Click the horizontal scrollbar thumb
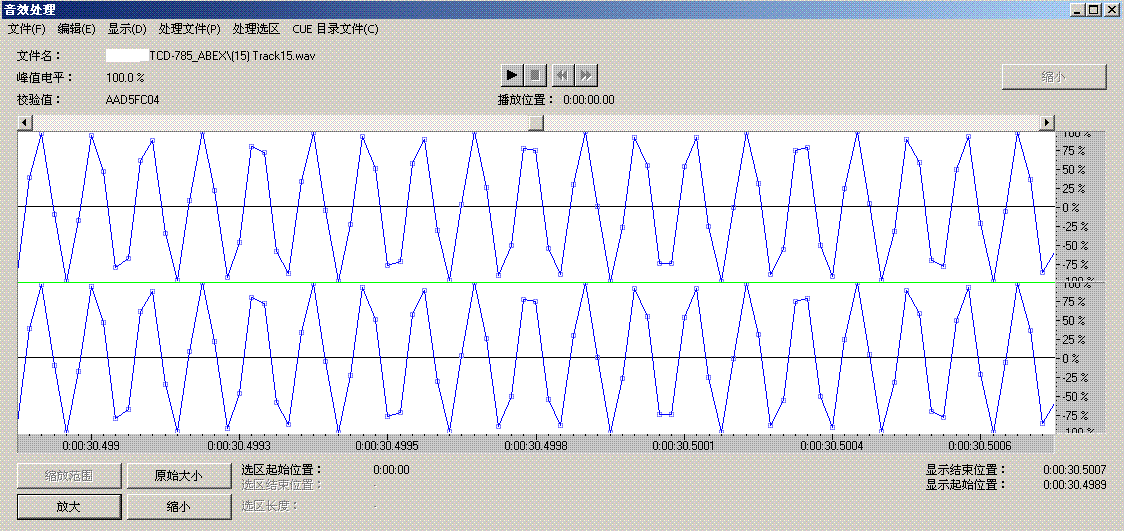The height and width of the screenshot is (531, 1124). [536, 122]
